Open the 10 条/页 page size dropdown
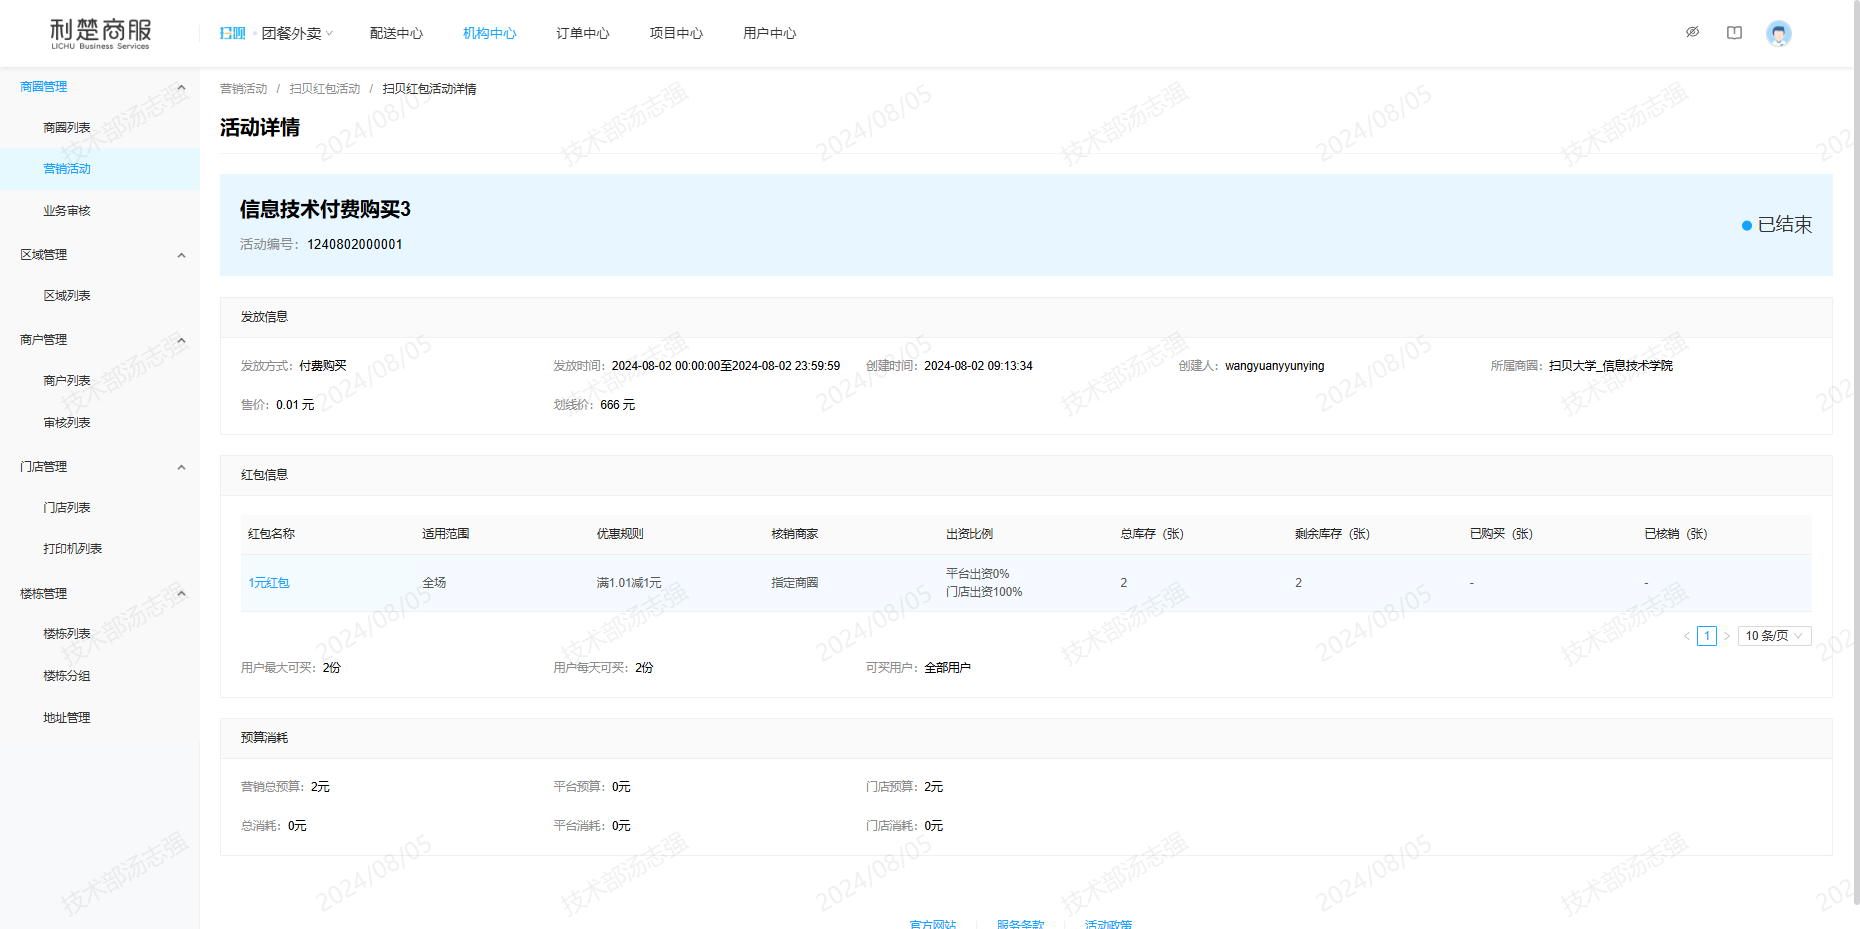The image size is (1860, 929). 1774,636
